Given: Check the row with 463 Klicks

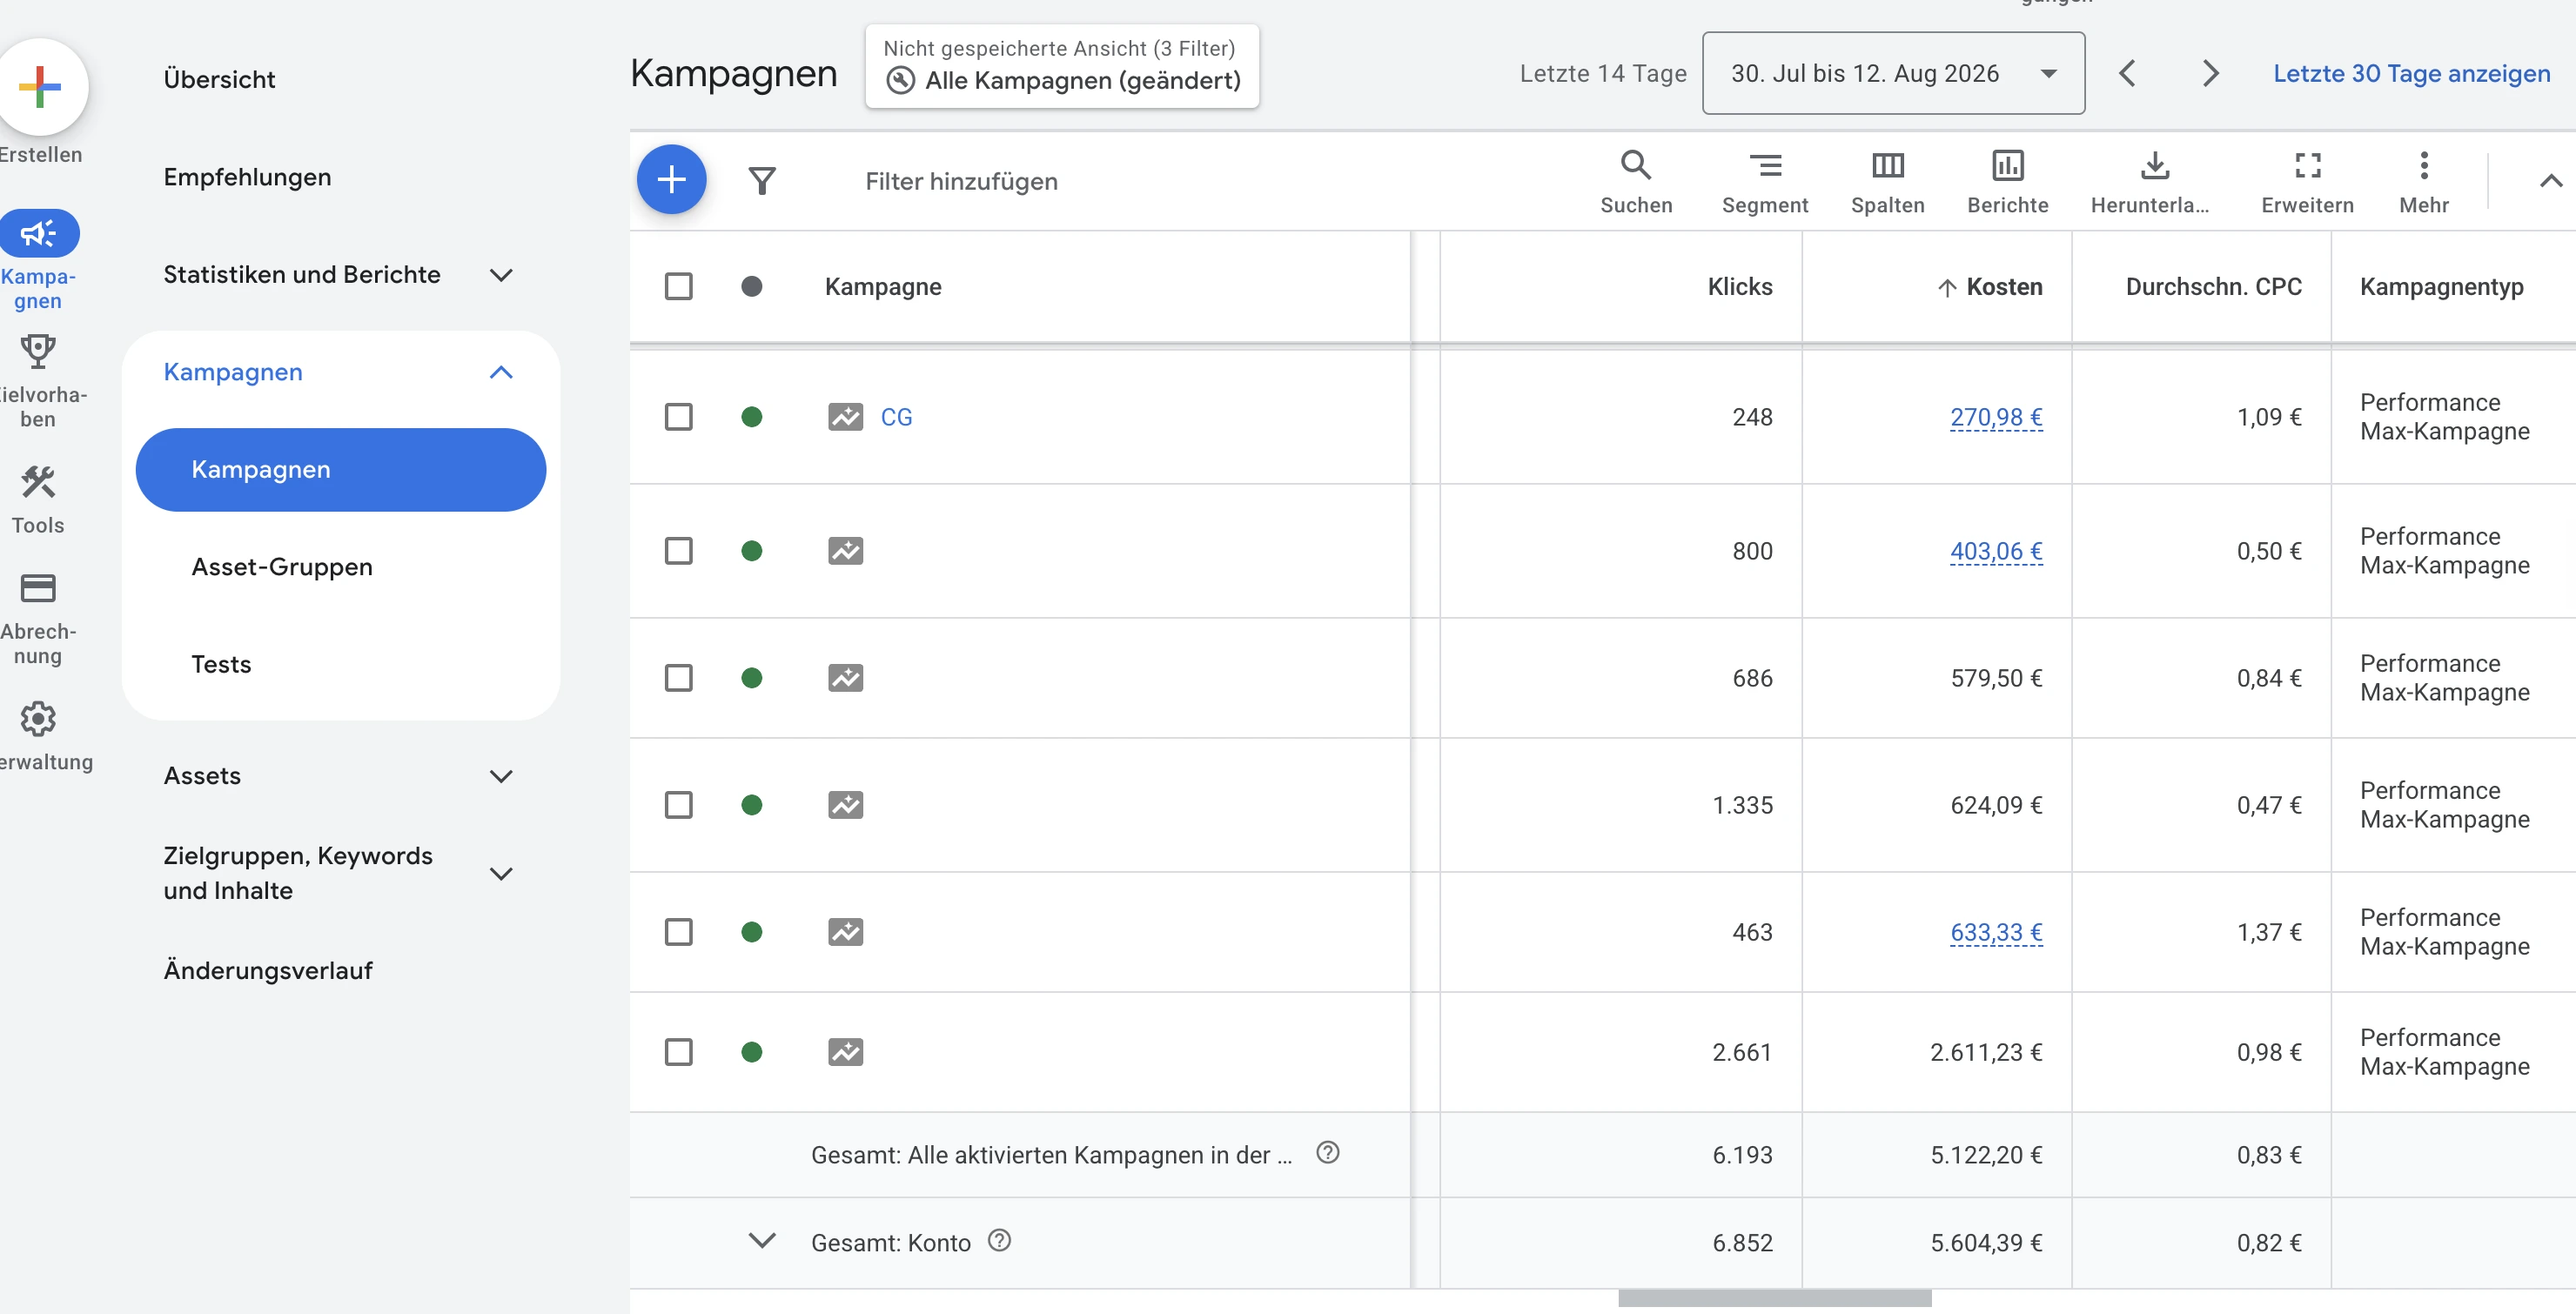Looking at the screenshot, I should [678, 932].
